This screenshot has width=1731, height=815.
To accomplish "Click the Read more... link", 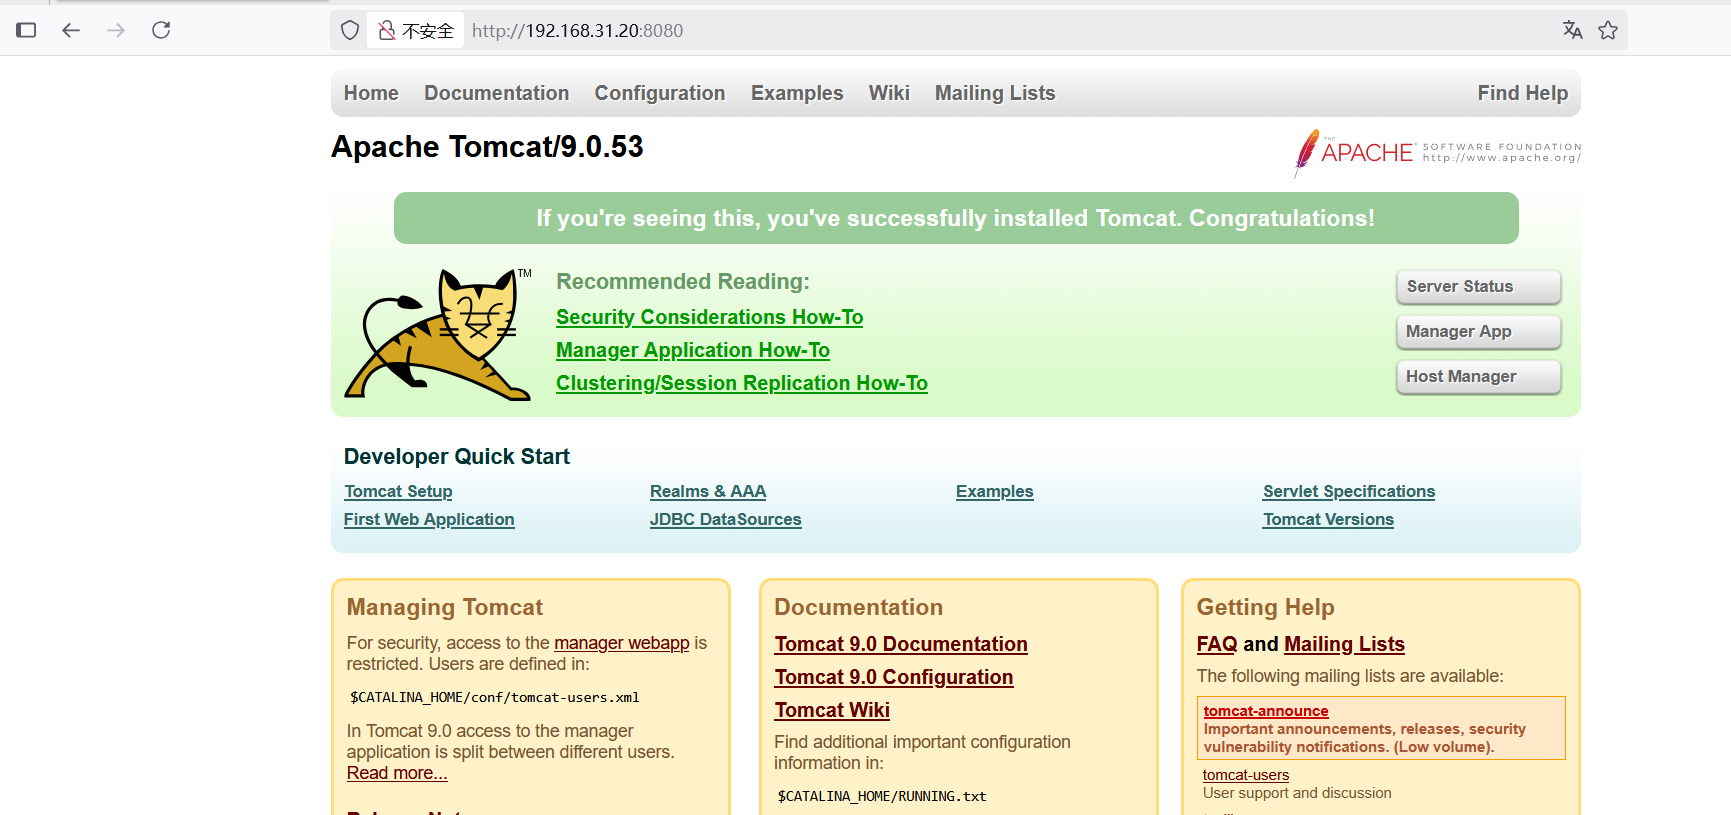I will (397, 773).
